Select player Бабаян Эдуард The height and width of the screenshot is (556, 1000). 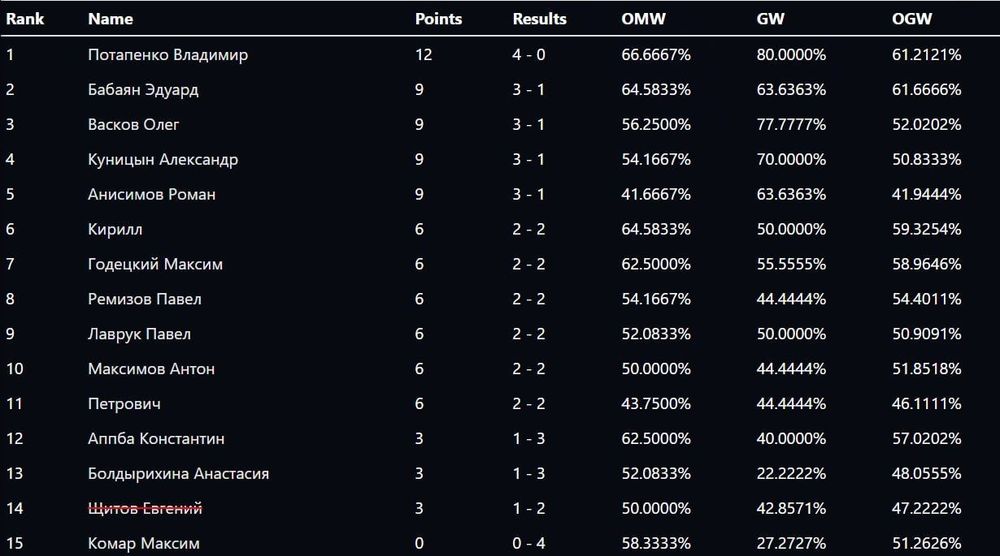click(x=143, y=90)
